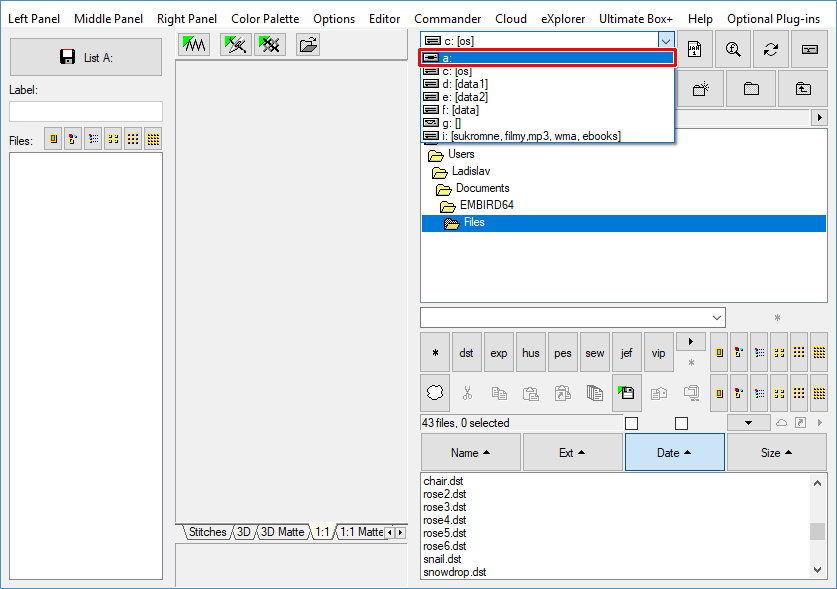Click the paste-shortcut clipboard icon
The image size is (837, 589).
(x=563, y=393)
